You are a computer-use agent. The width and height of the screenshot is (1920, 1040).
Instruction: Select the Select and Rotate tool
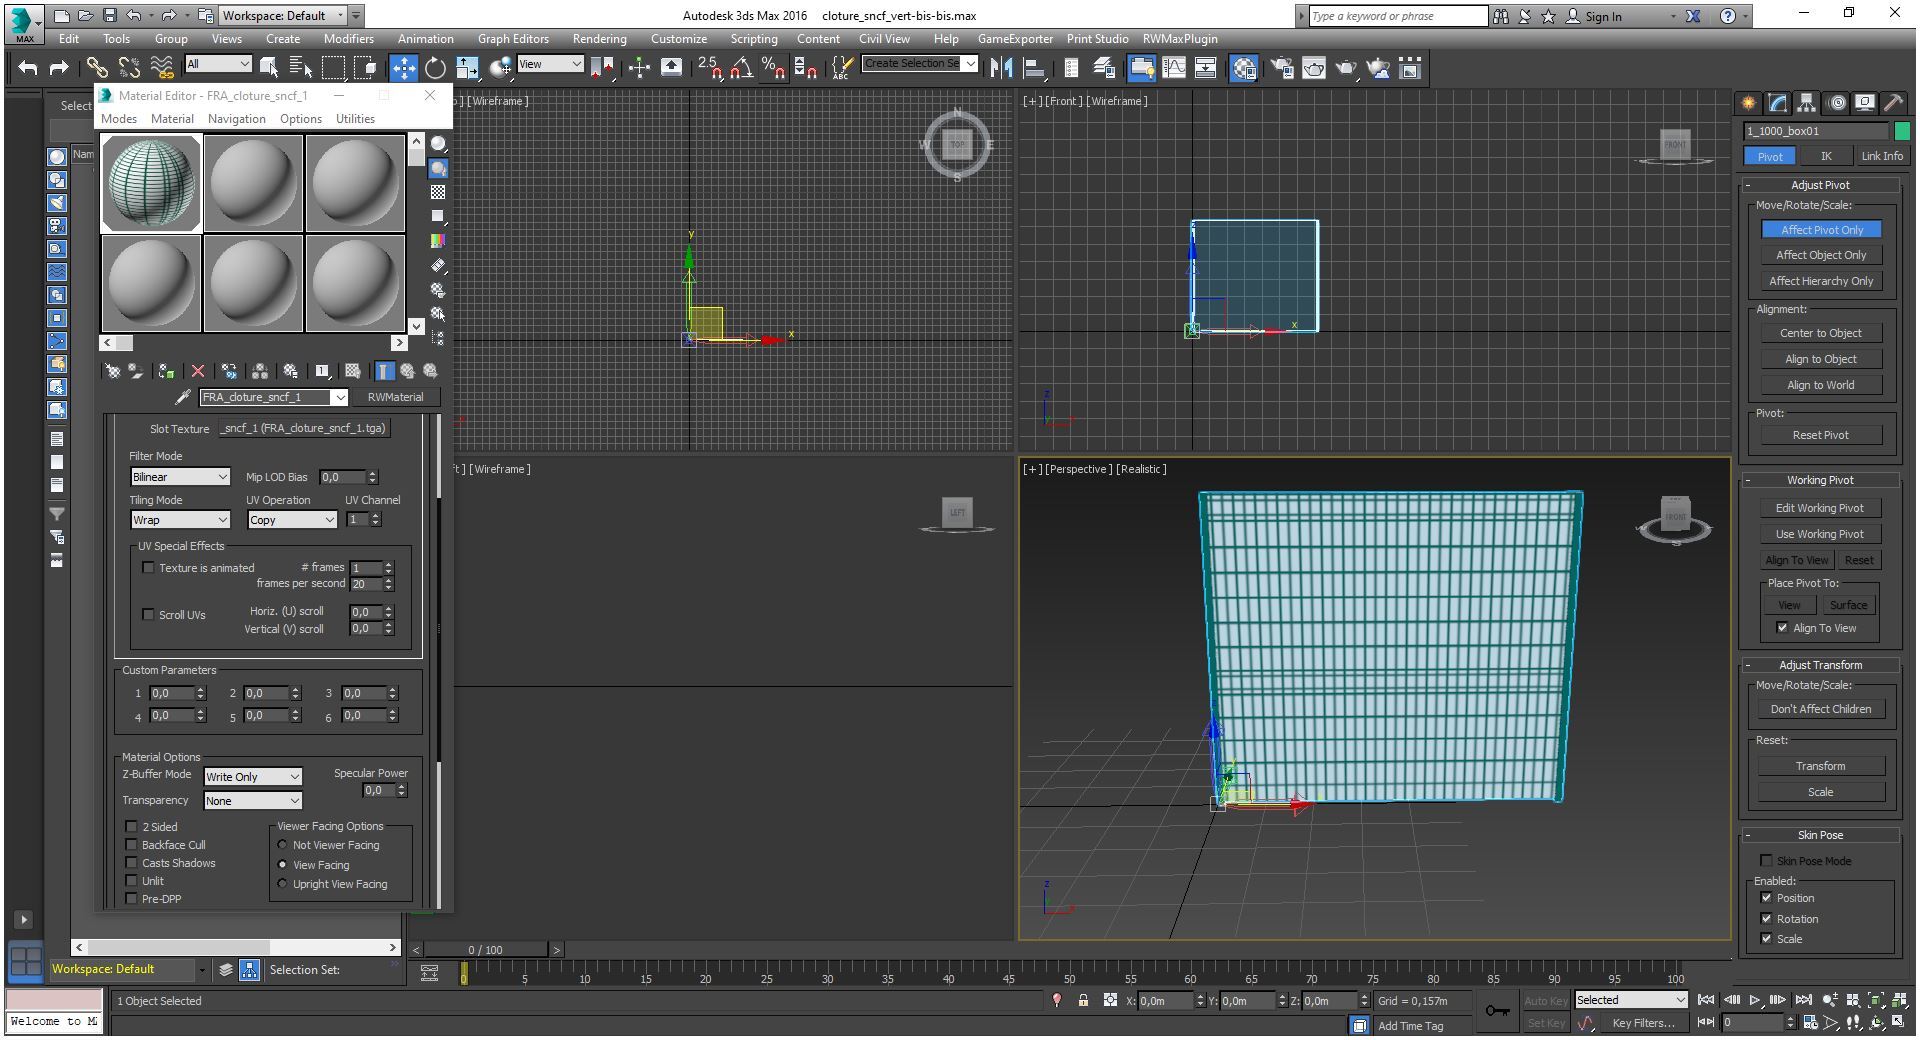pos(435,68)
